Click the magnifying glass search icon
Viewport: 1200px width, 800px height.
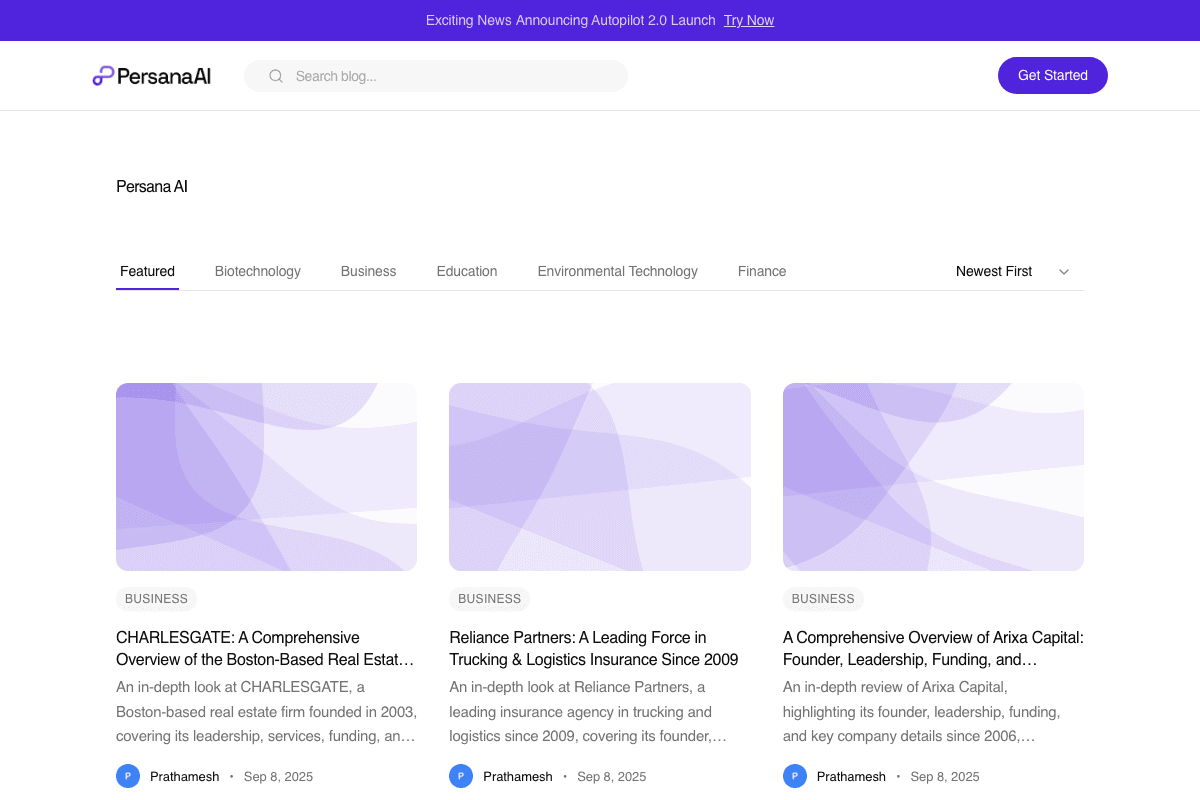tap(275, 75)
